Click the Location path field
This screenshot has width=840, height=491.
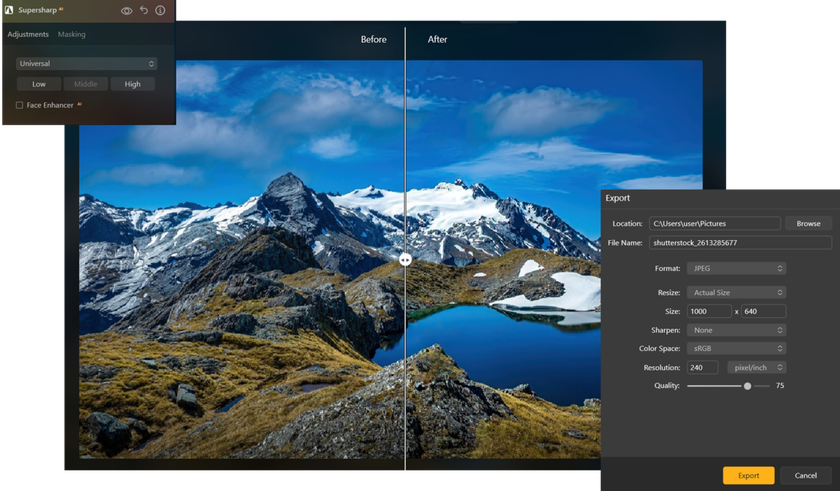(x=715, y=223)
